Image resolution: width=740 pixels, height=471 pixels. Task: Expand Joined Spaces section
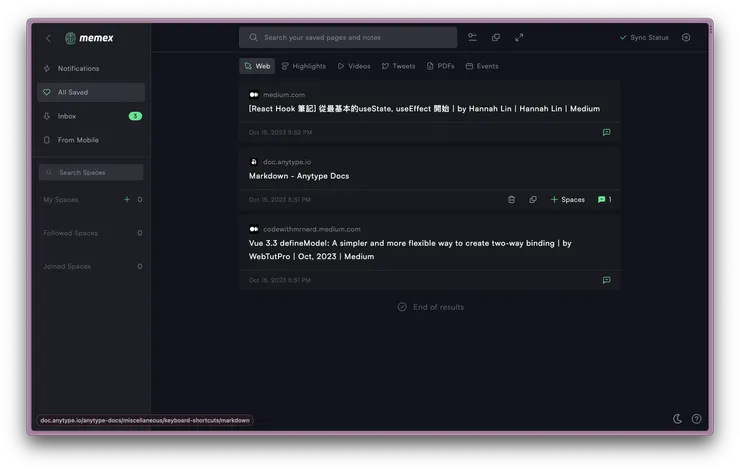point(67,267)
